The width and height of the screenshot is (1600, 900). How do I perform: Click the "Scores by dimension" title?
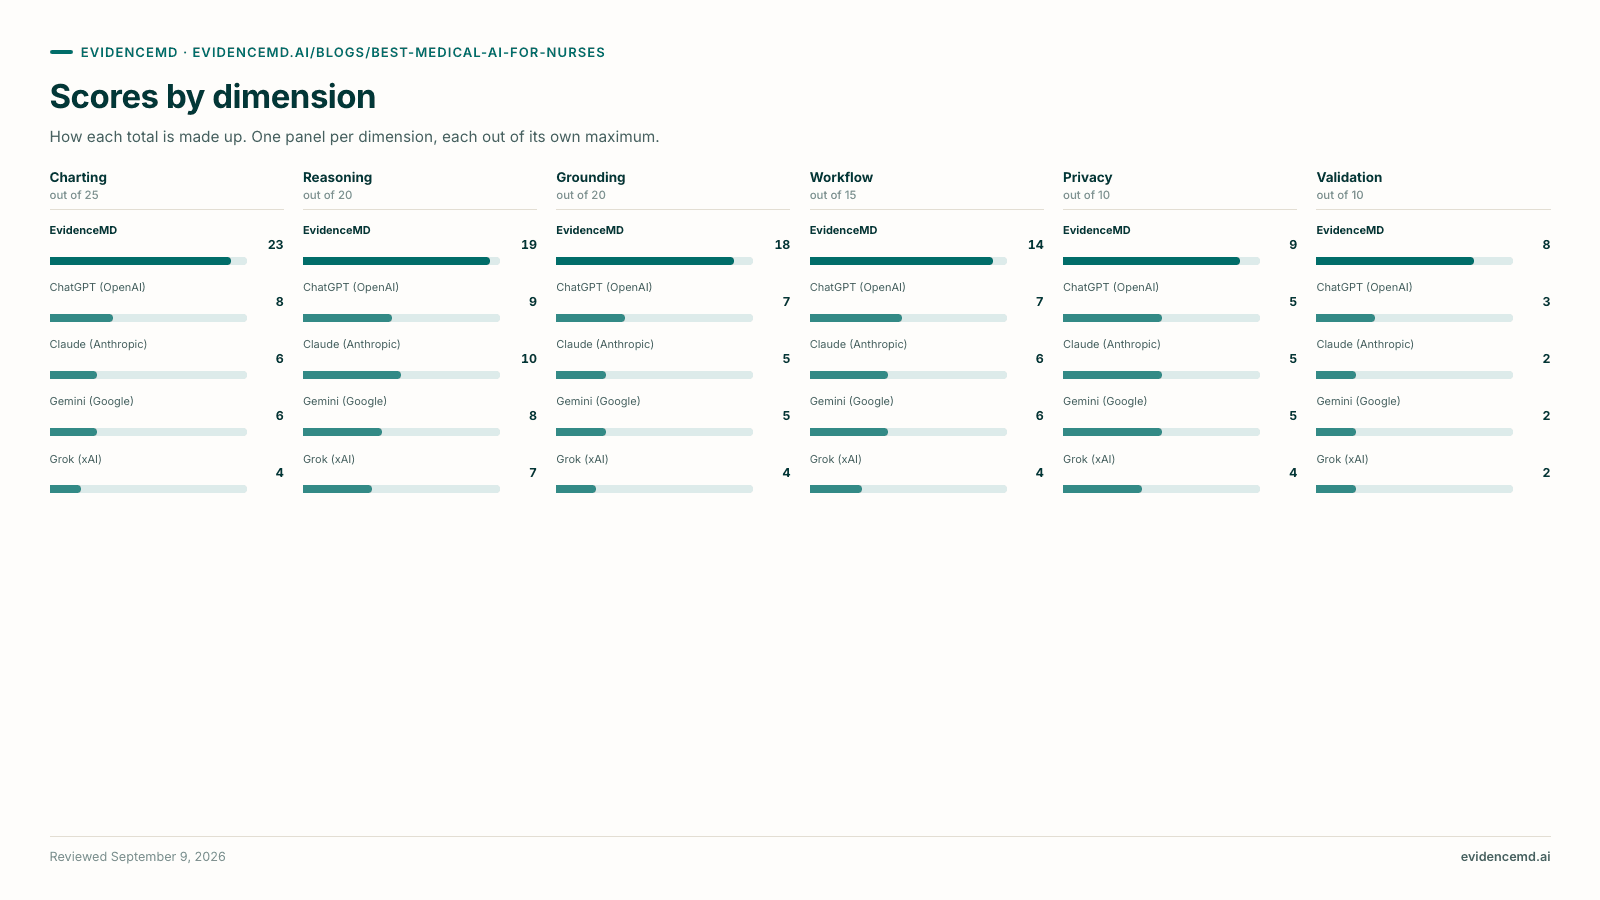click(x=213, y=97)
